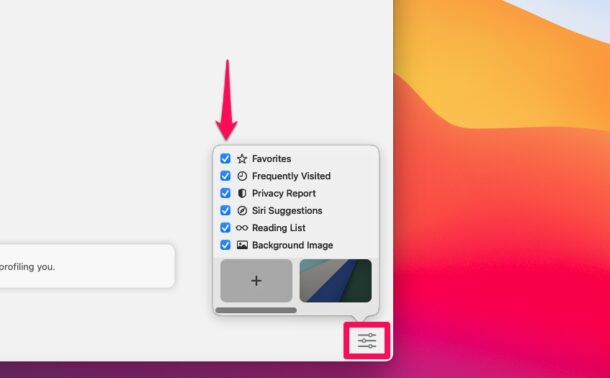The height and width of the screenshot is (378, 610).
Task: Click the Favorites label
Action: pos(272,159)
